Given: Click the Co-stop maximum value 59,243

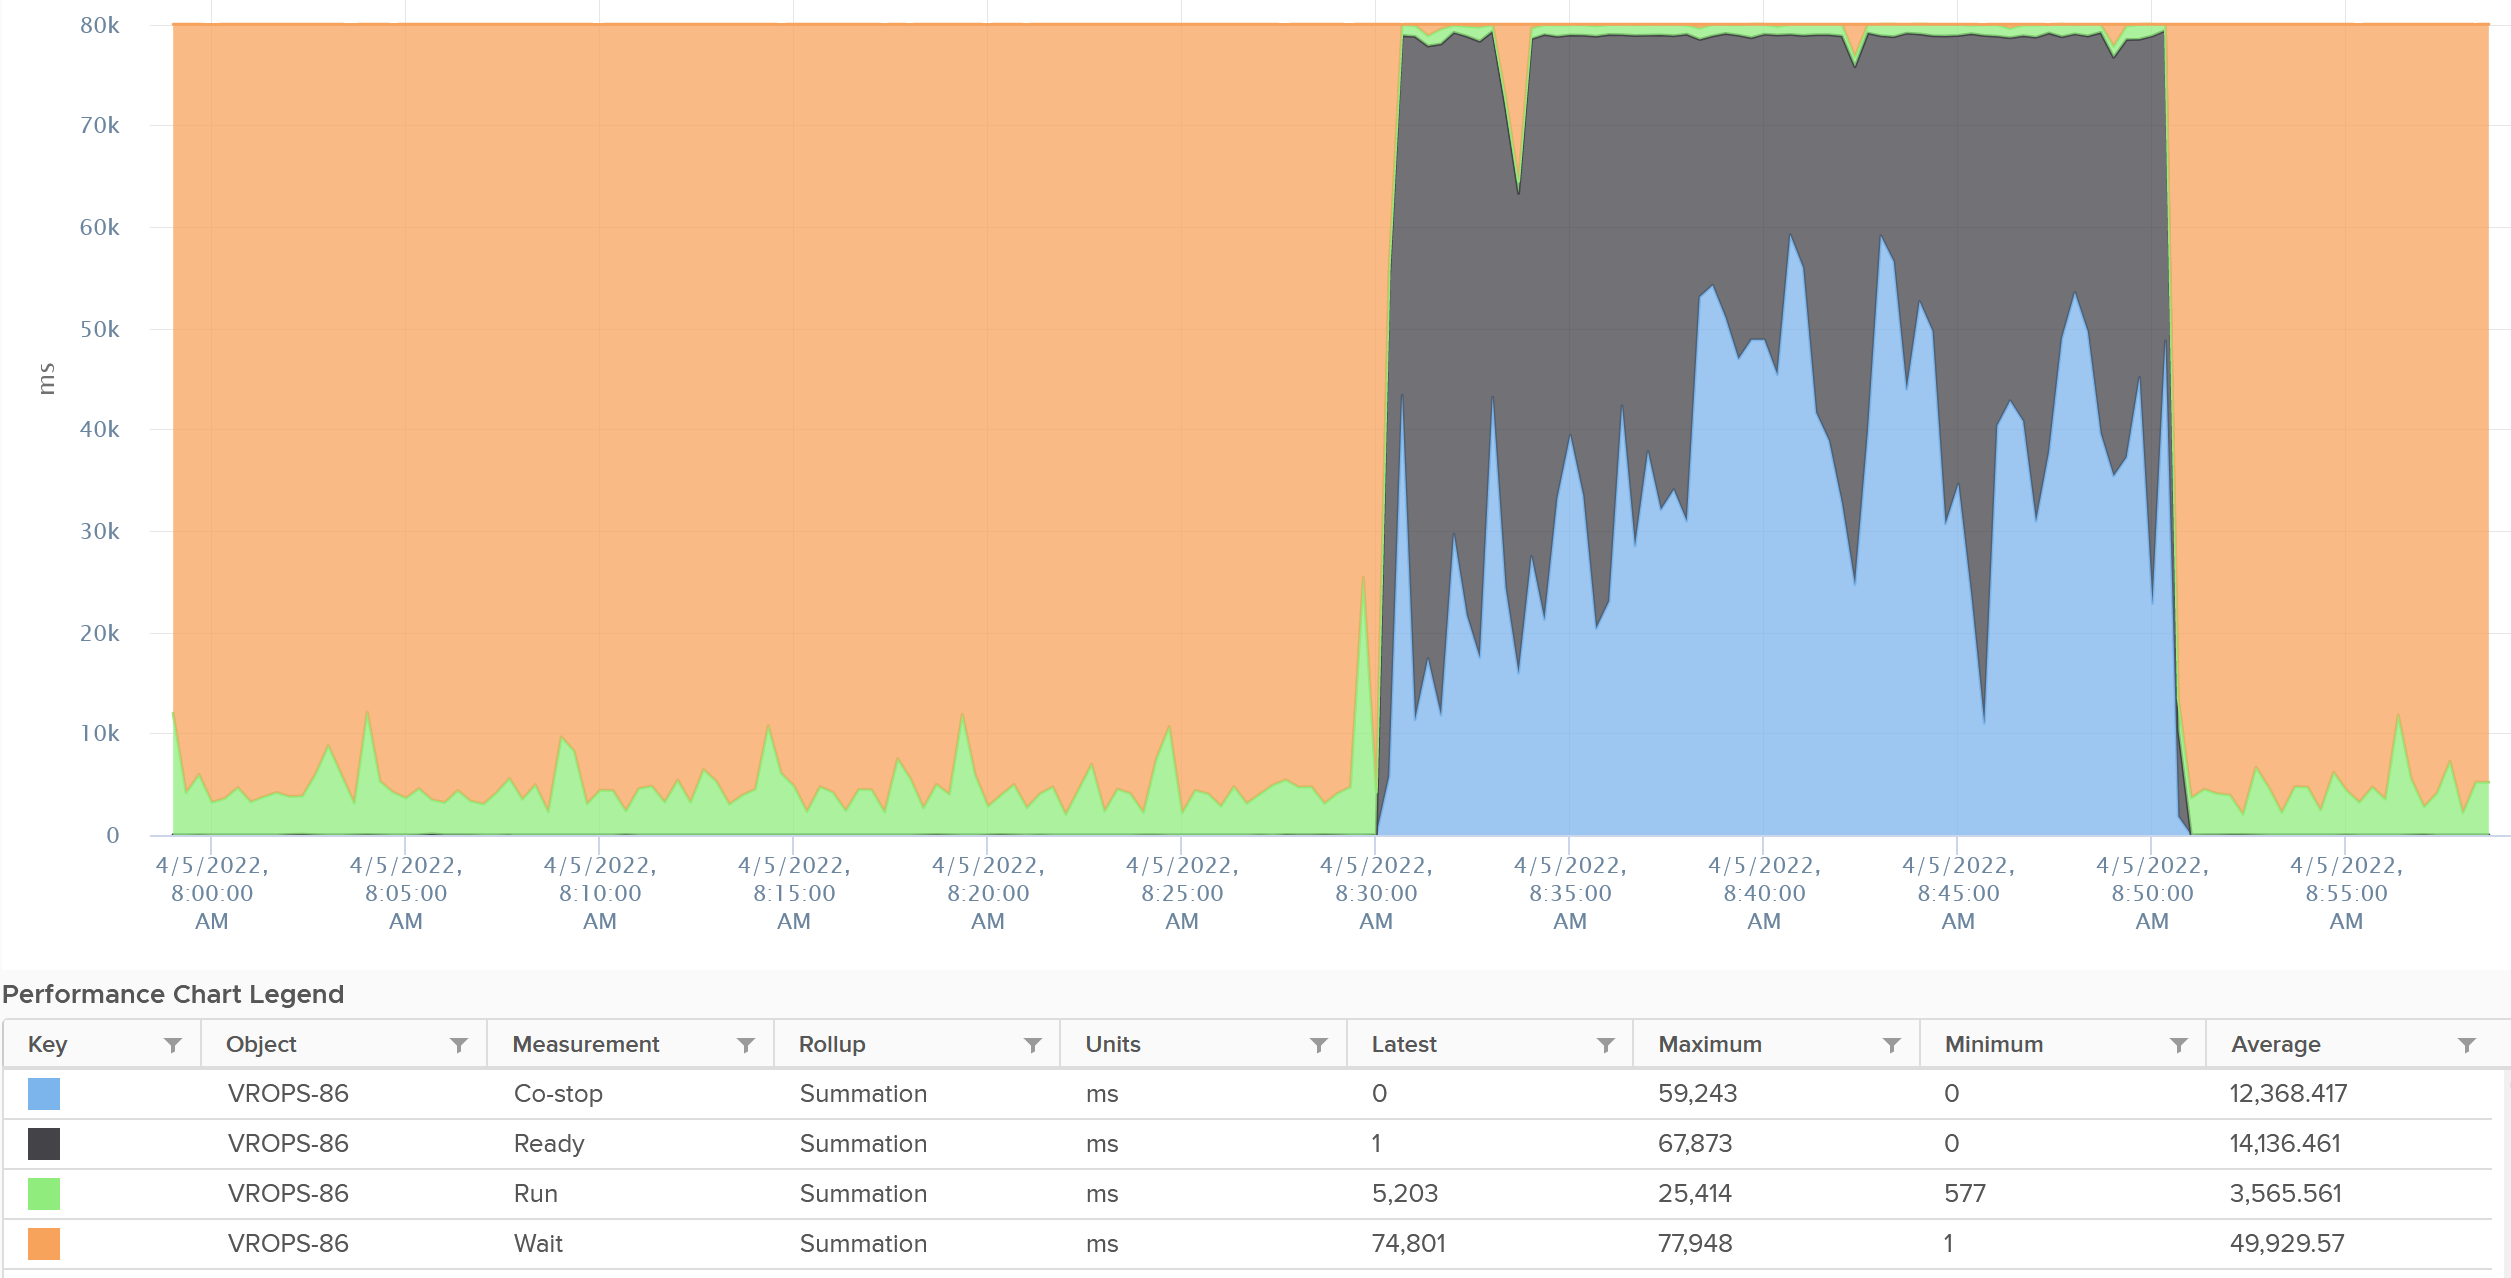Looking at the screenshot, I should coord(1697,1094).
